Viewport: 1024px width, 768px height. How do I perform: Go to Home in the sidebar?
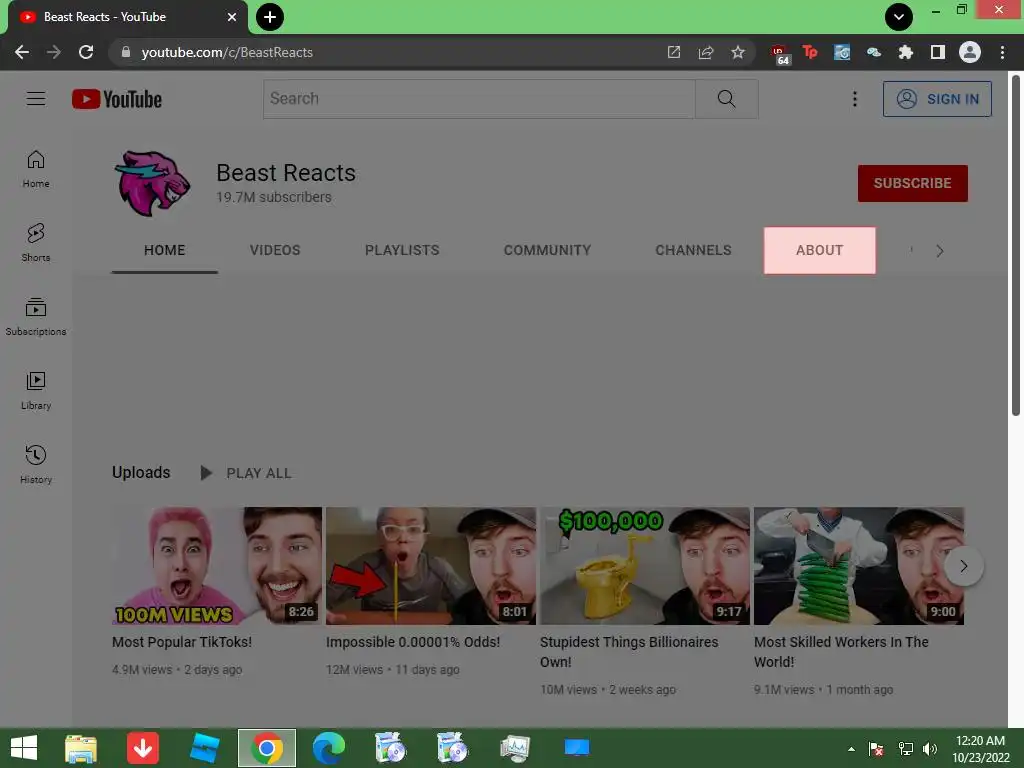coord(36,168)
